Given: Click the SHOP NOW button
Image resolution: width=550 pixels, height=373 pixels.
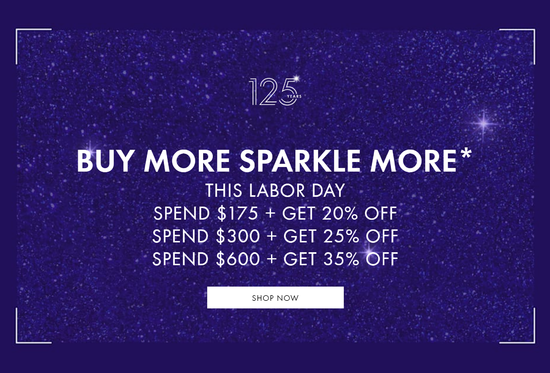Looking at the screenshot, I should 275,298.
